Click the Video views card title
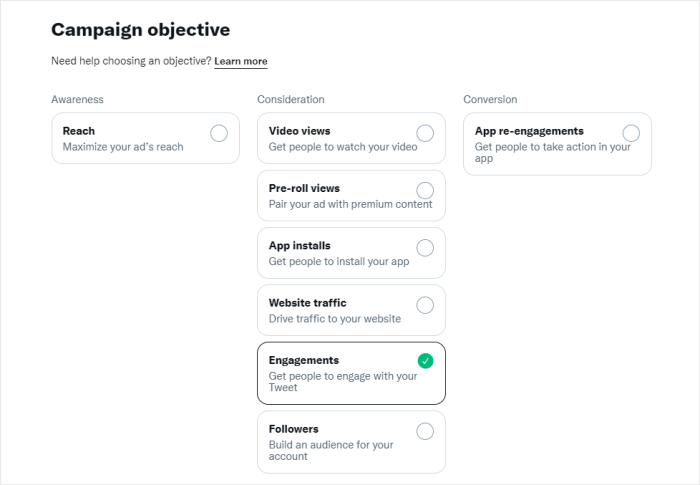 click(x=299, y=131)
